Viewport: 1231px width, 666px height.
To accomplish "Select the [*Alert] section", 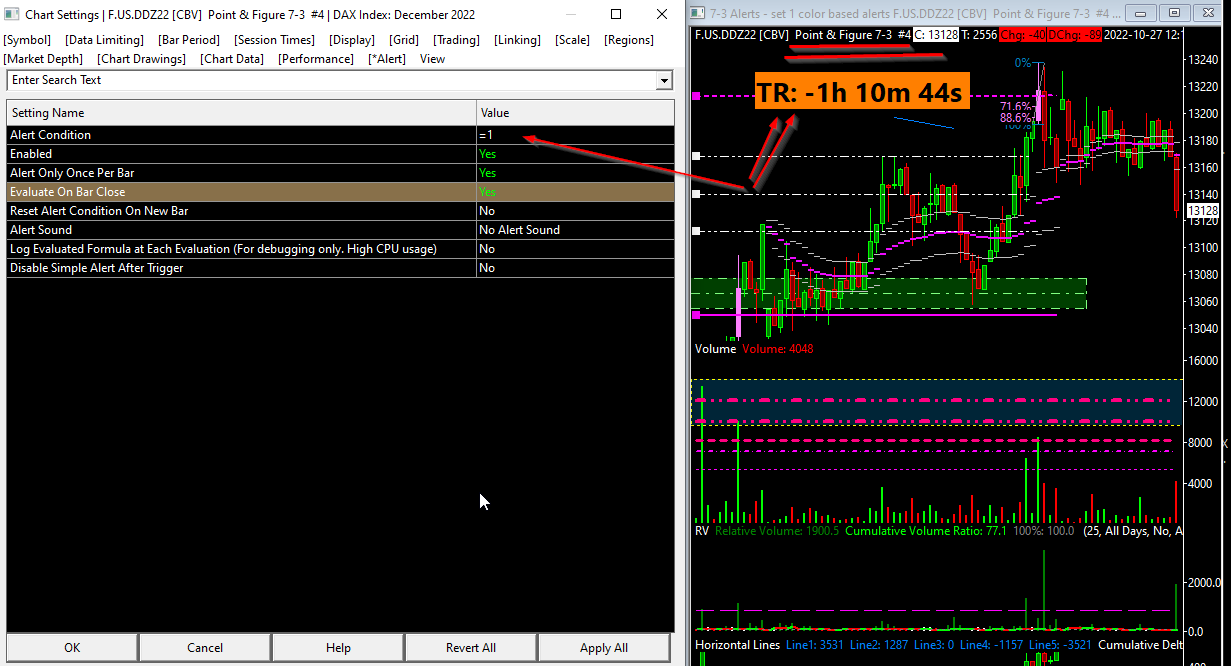I will (387, 59).
